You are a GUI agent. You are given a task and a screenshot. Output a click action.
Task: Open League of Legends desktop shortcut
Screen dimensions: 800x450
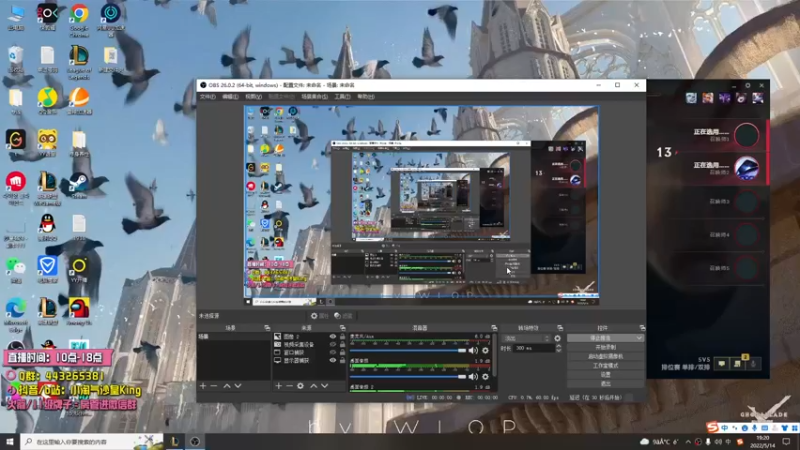click(x=79, y=61)
